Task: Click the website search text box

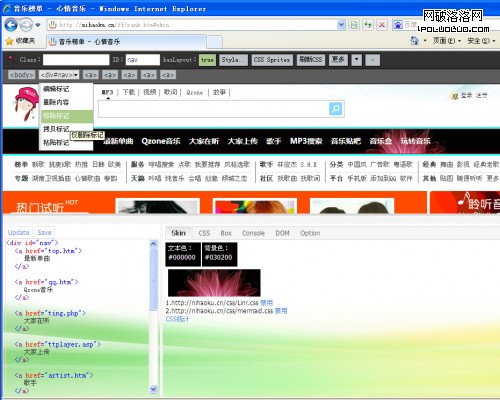Action: click(213, 109)
